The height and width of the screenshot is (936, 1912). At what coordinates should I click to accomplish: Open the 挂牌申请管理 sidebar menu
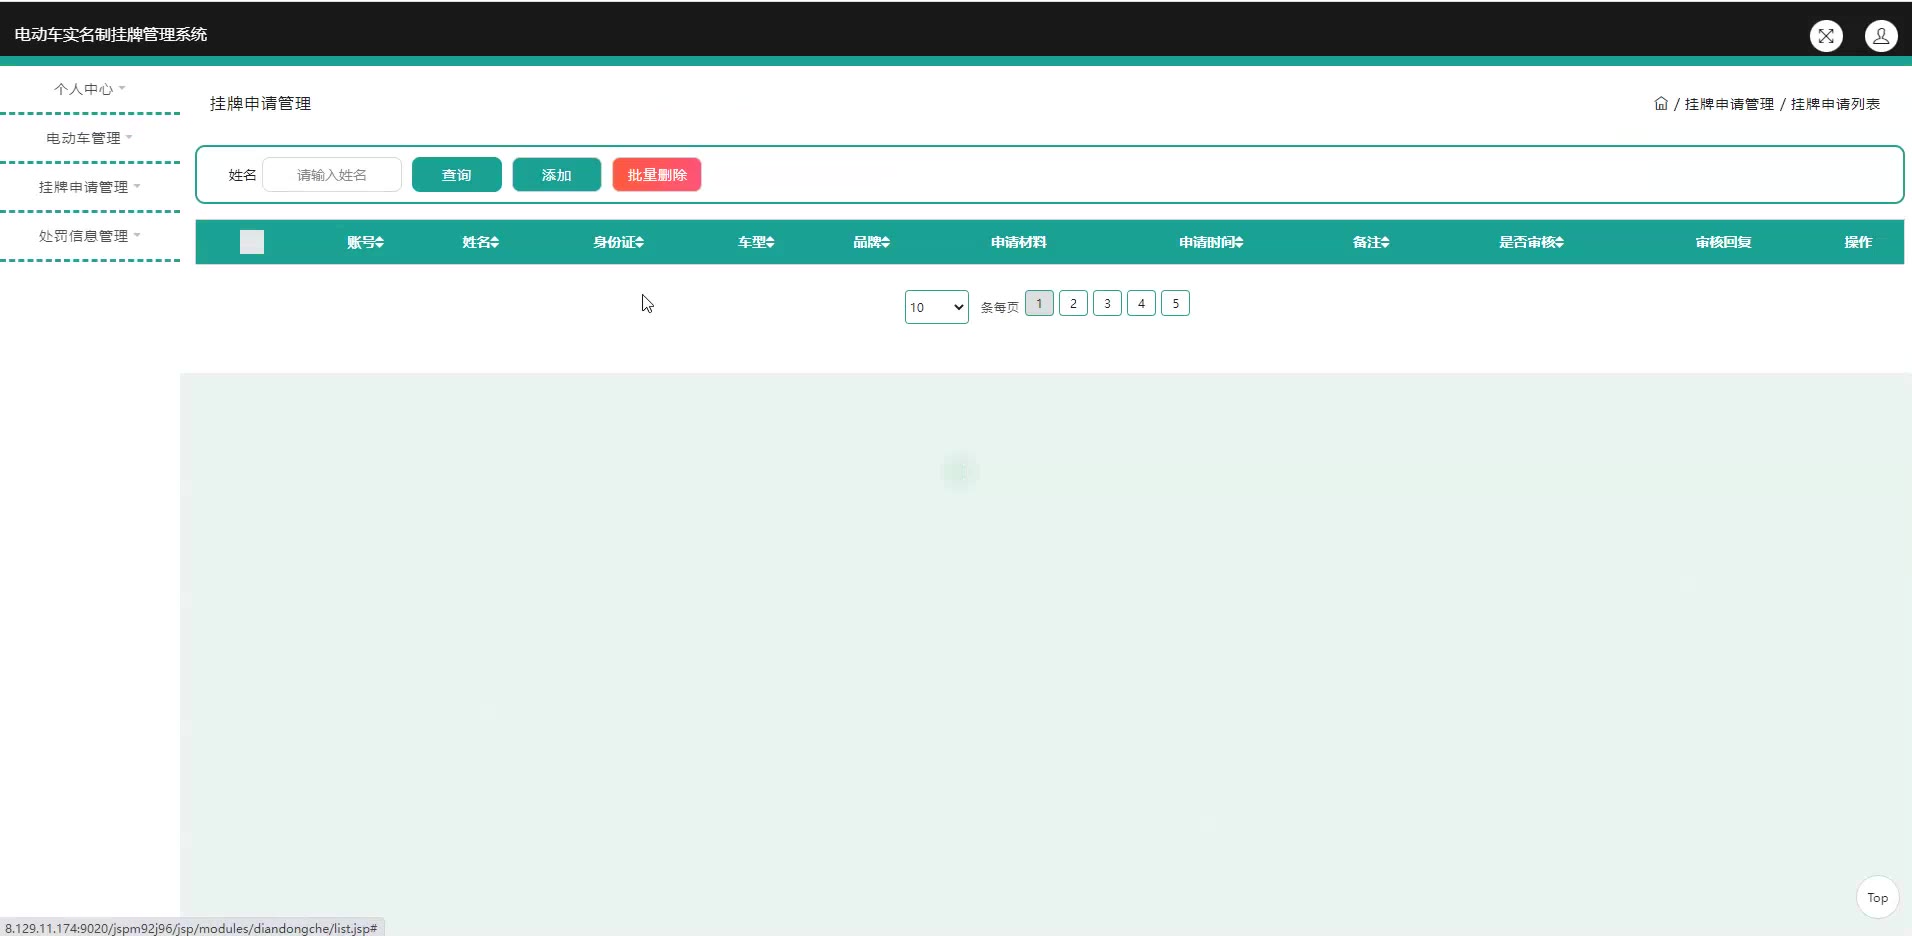click(90, 187)
